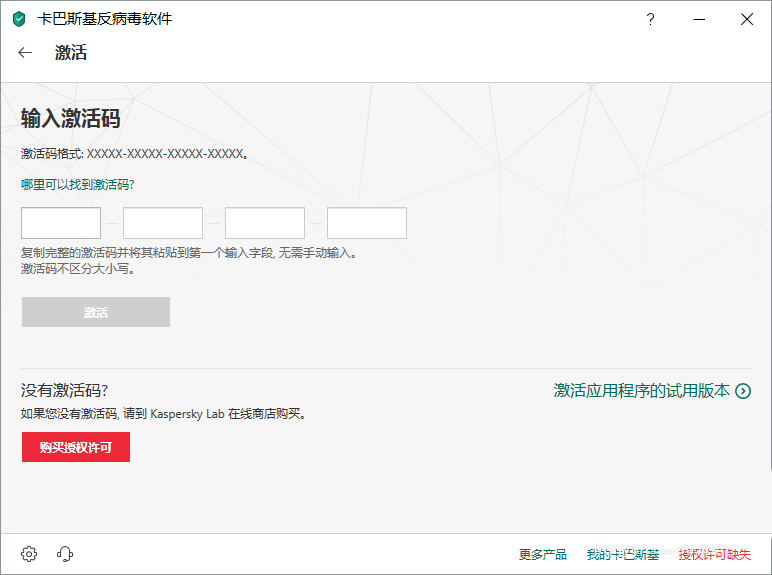
Task: Focus the first activation code field
Action: (x=61, y=223)
